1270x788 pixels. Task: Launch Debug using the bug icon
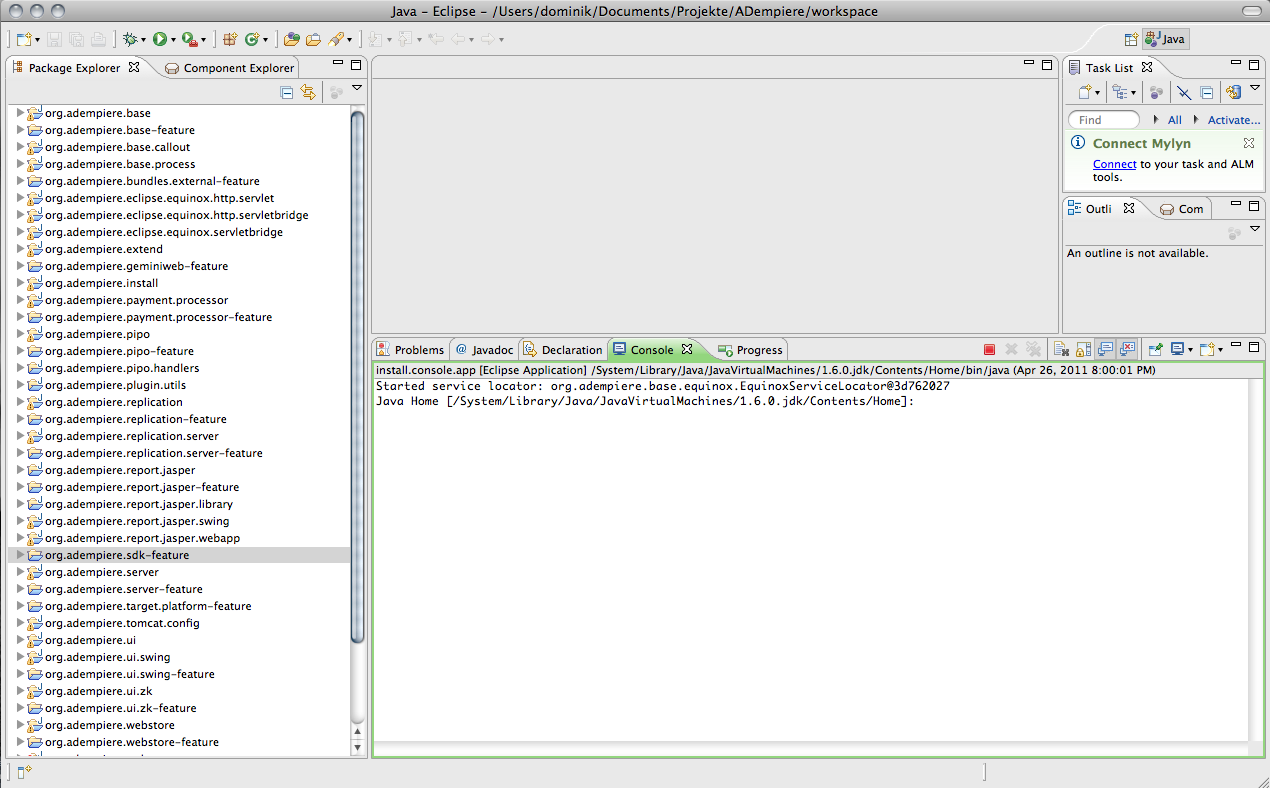pos(129,39)
